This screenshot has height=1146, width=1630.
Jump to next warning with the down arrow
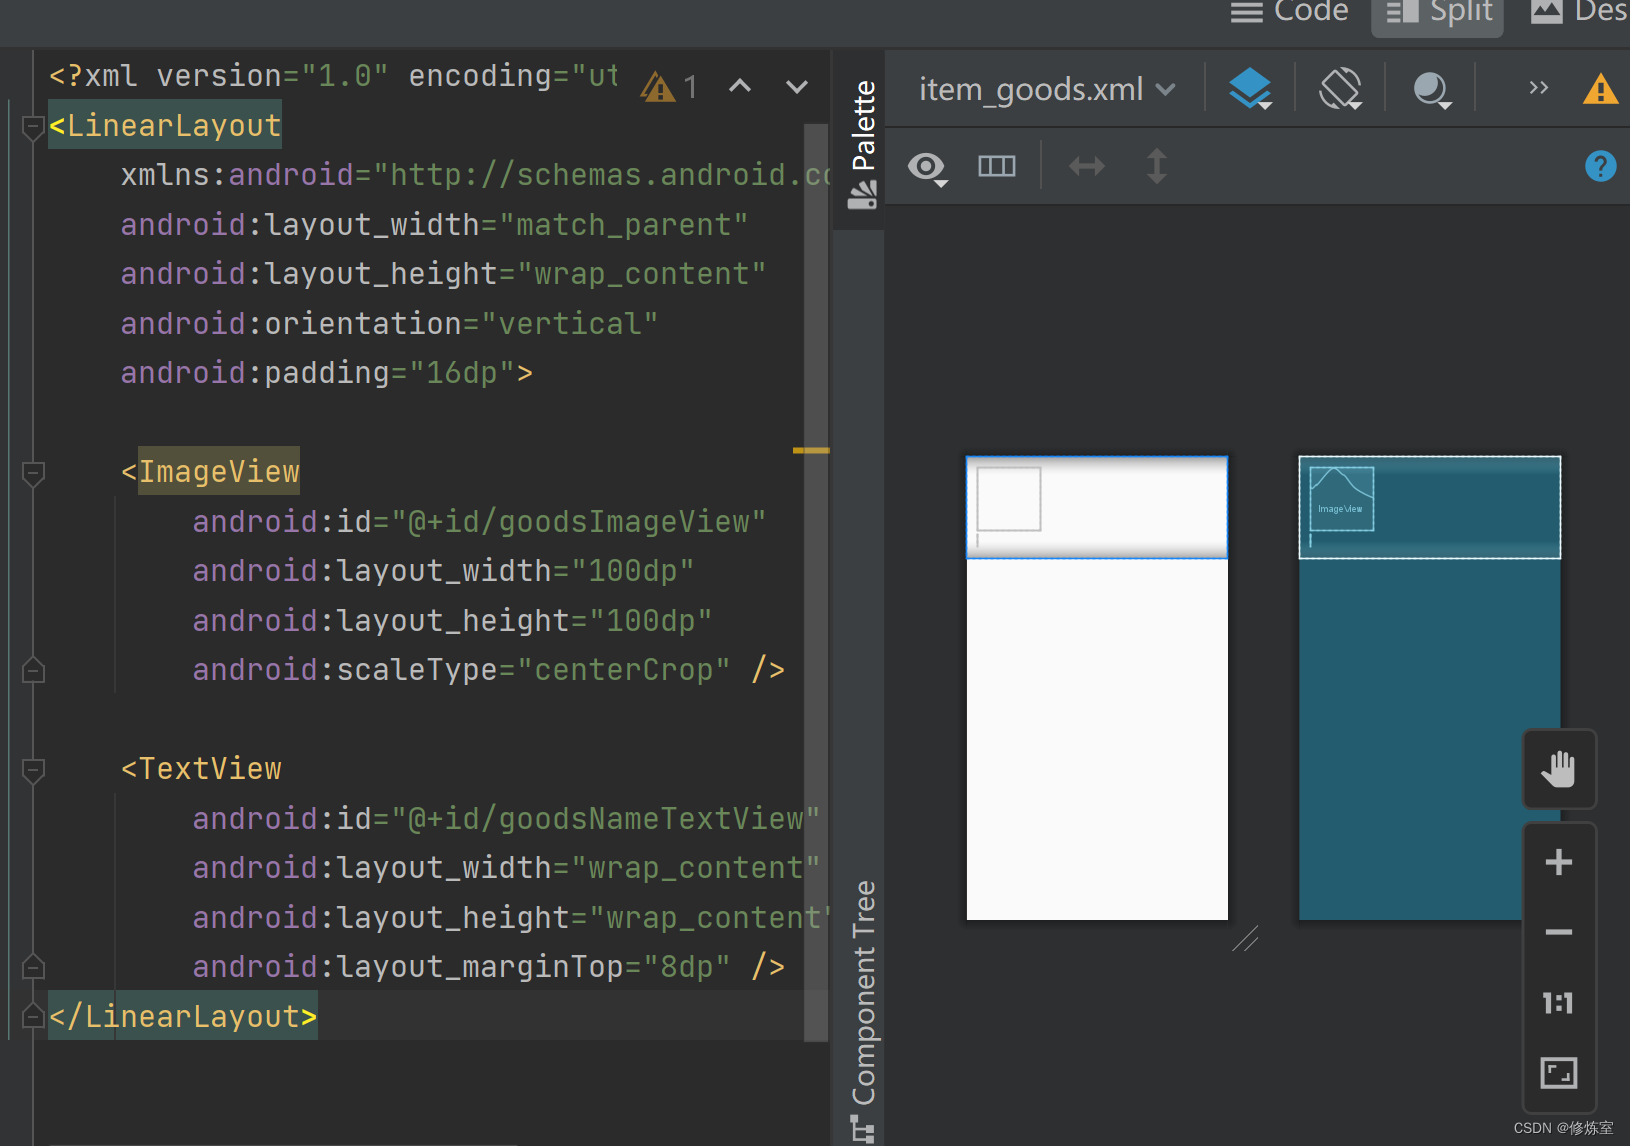pos(795,86)
